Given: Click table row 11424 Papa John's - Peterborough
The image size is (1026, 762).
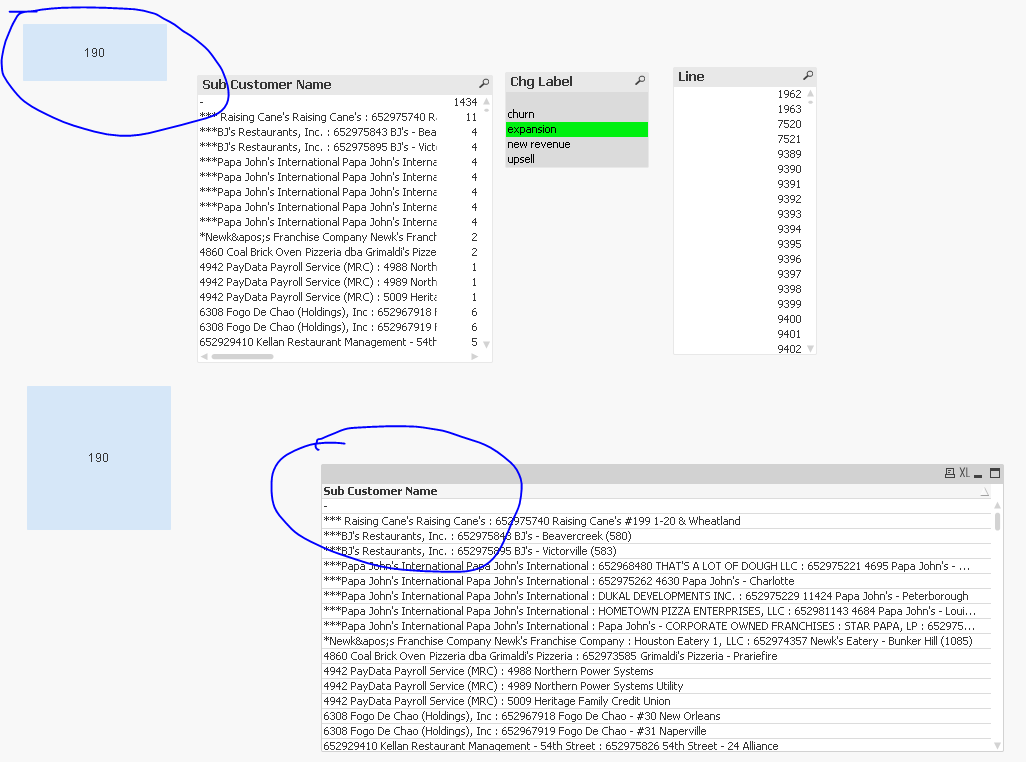Looking at the screenshot, I should 656,597.
